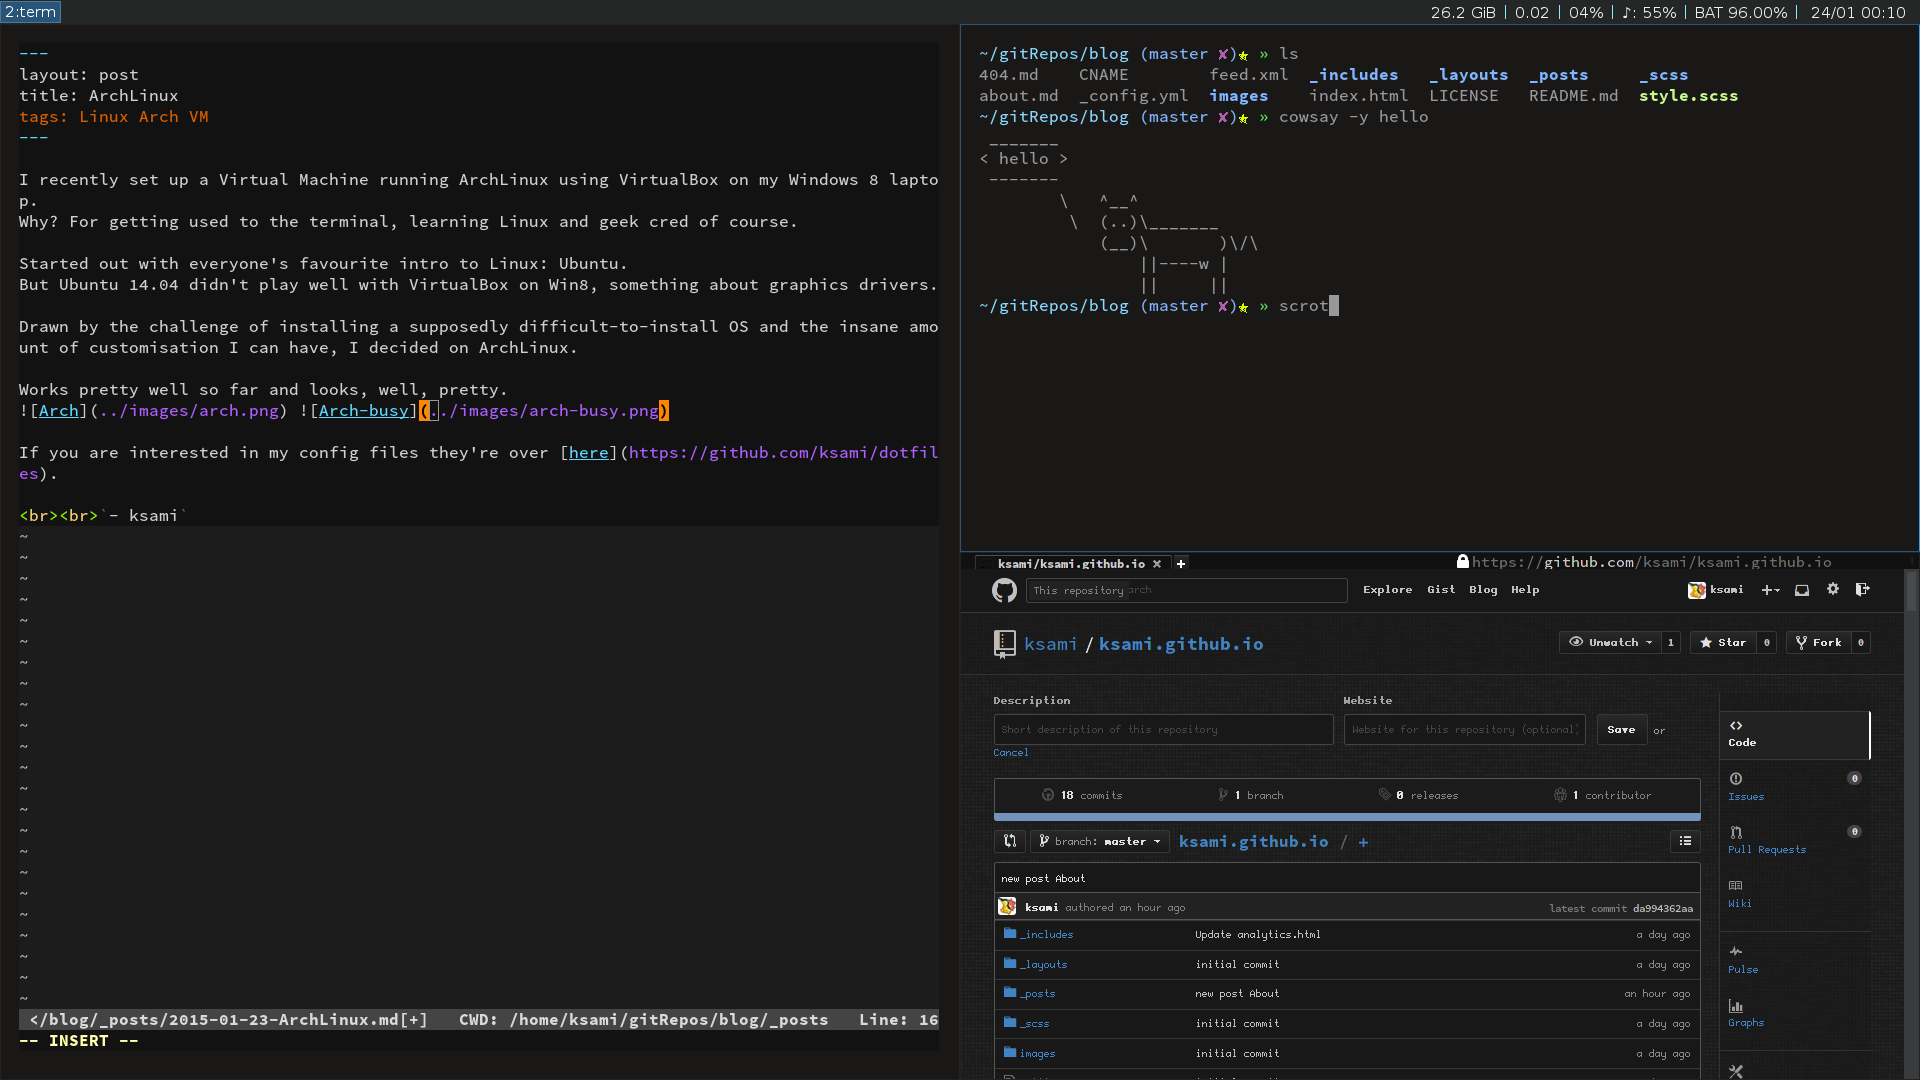Click the GitHub octocat logo

pos(1004,590)
